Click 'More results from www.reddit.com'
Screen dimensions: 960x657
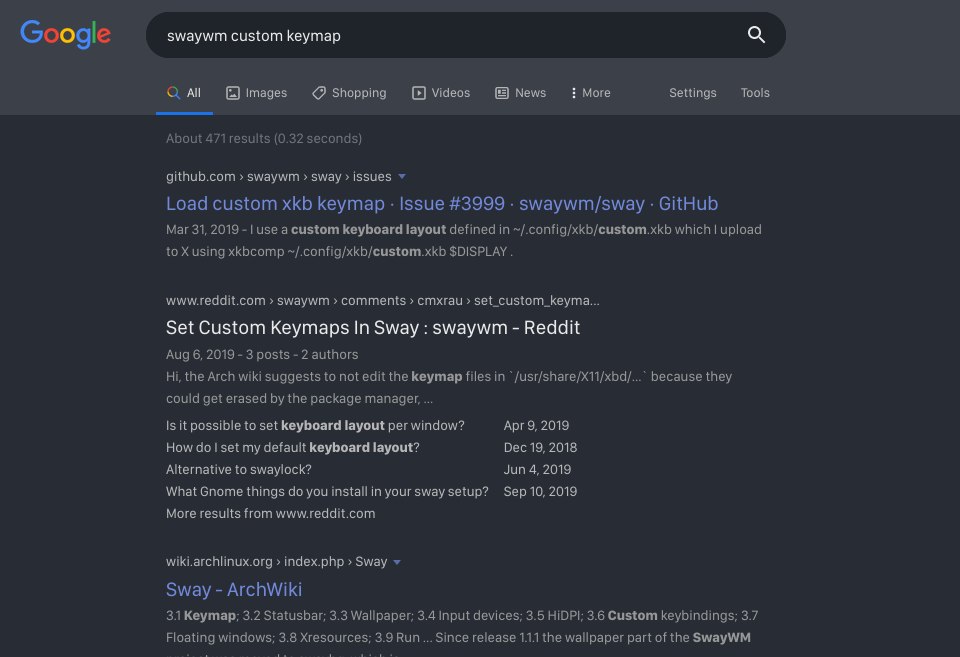click(x=271, y=514)
